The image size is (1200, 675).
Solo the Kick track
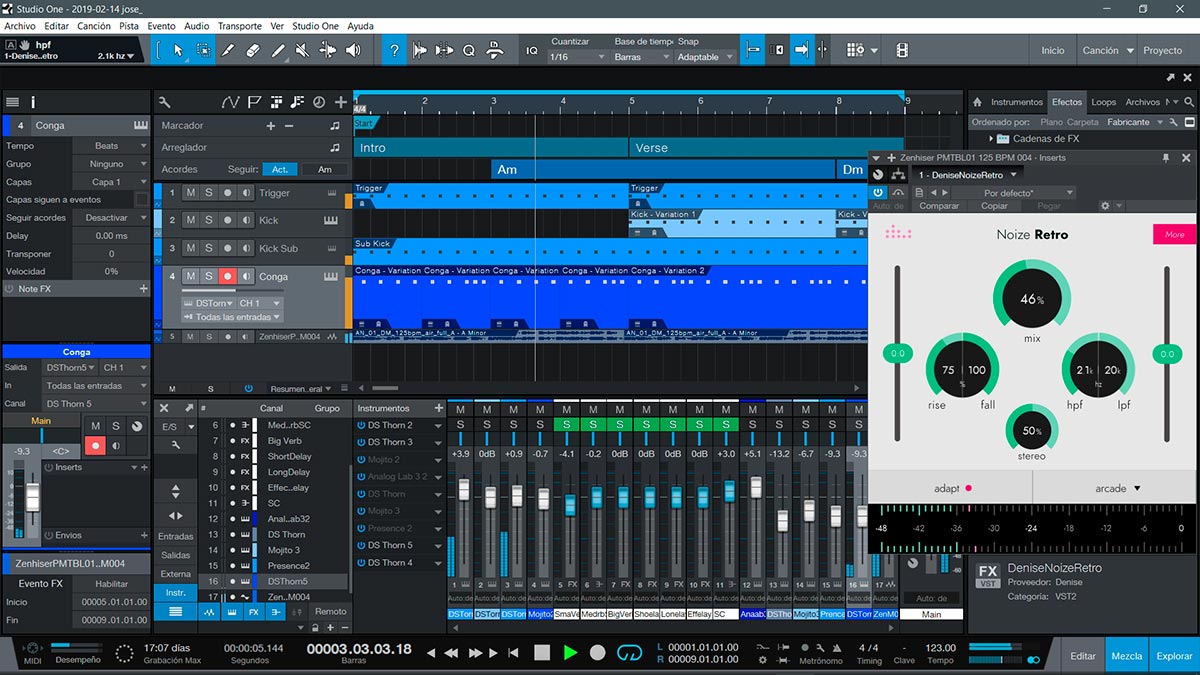tap(209, 220)
